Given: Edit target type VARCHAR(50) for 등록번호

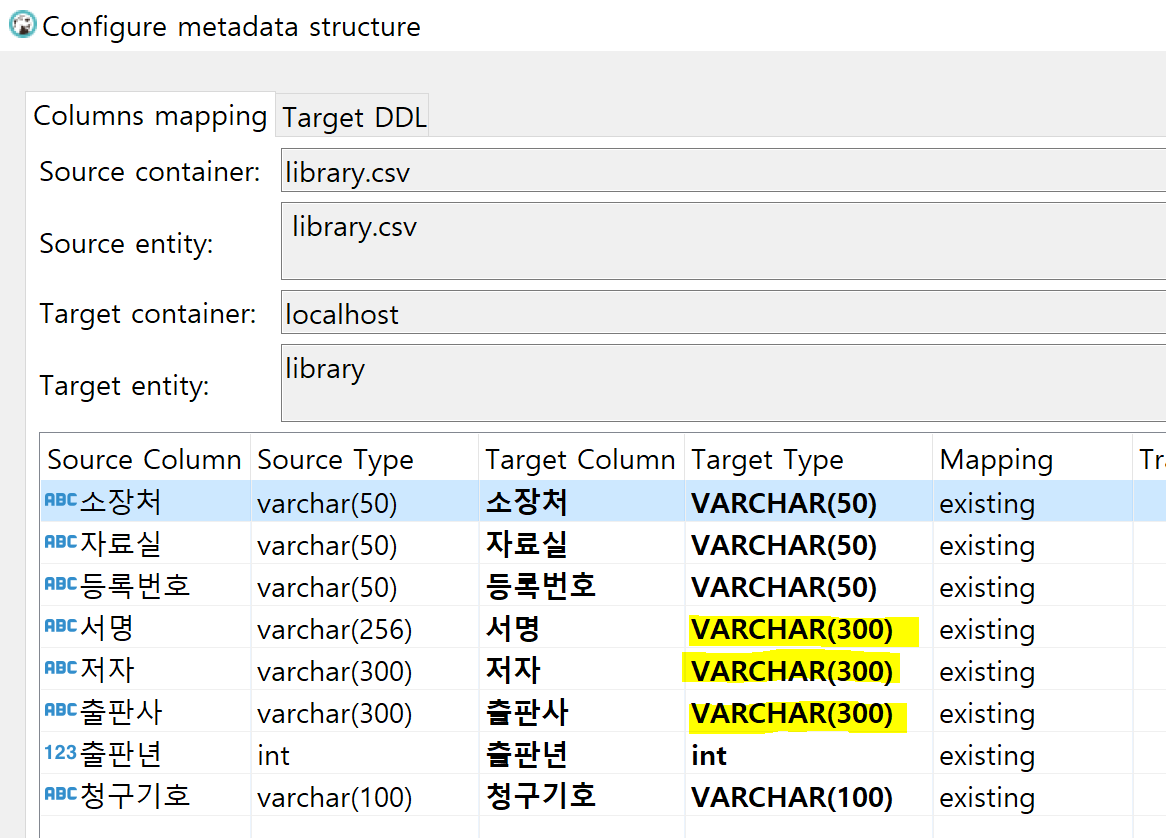Looking at the screenshot, I should click(784, 587).
